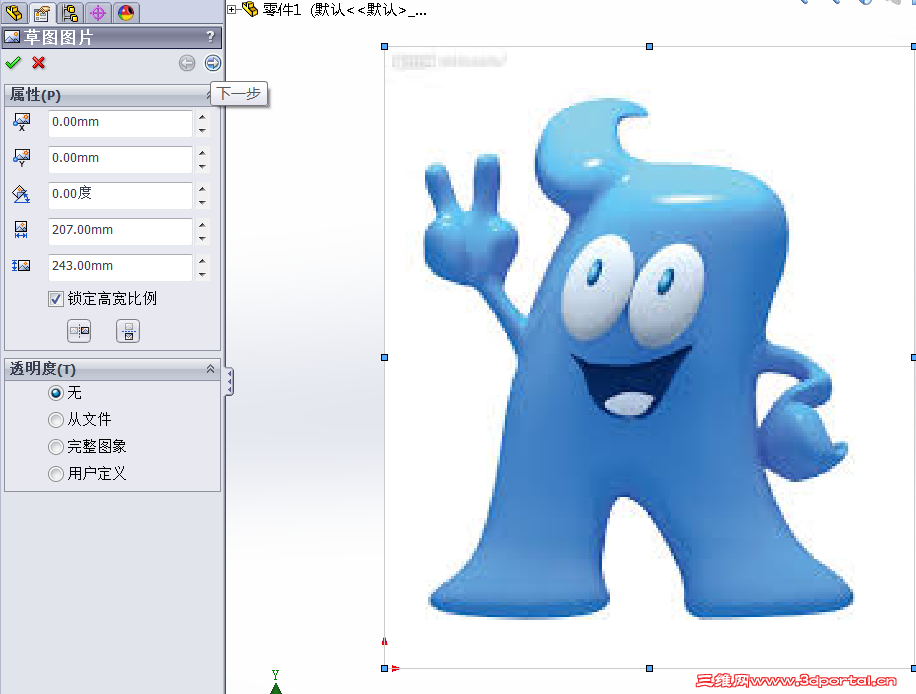Viewport: 916px width, 694px height.
Task: Open the ConfigurationManager tab
Action: click(70, 12)
